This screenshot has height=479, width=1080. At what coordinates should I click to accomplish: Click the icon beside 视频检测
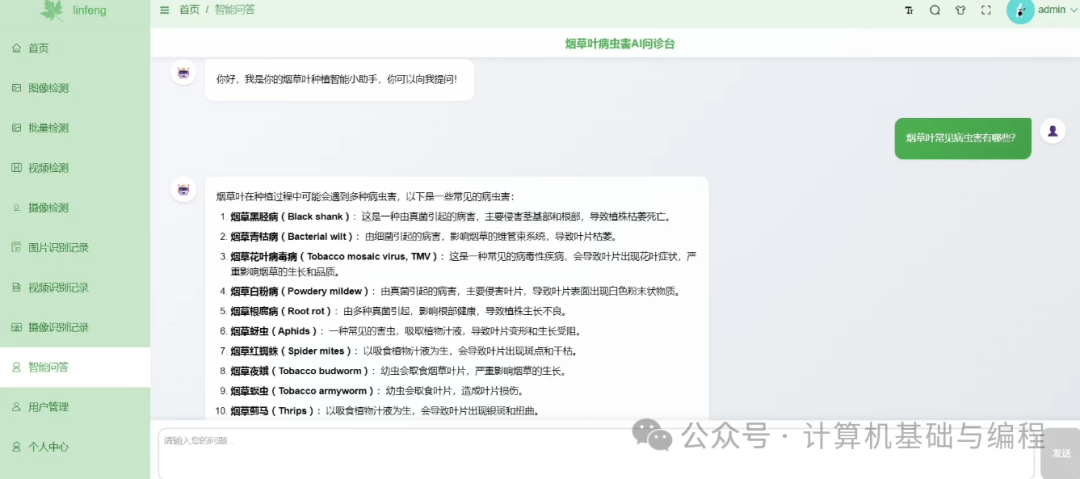click(17, 168)
